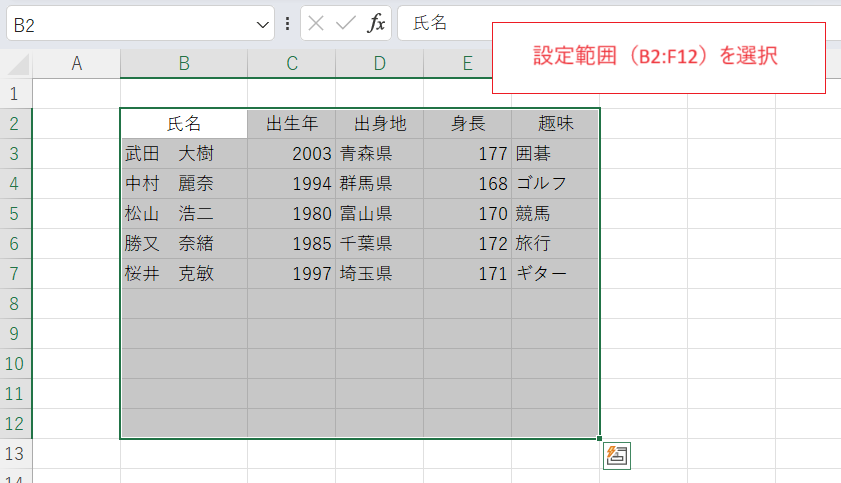841x483 pixels.
Task: Click the cell 千葉県
Action: tap(380, 244)
